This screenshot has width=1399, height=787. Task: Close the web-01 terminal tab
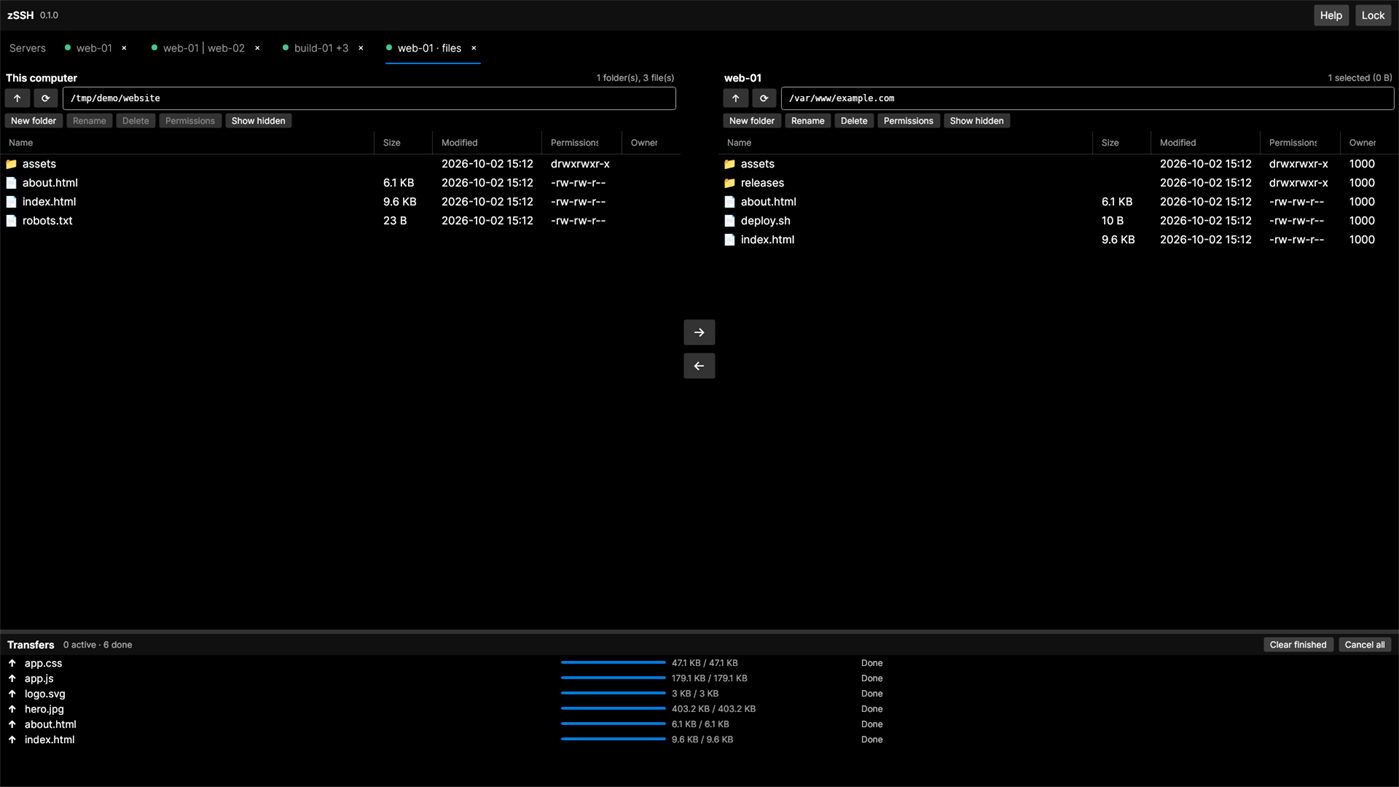click(124, 48)
